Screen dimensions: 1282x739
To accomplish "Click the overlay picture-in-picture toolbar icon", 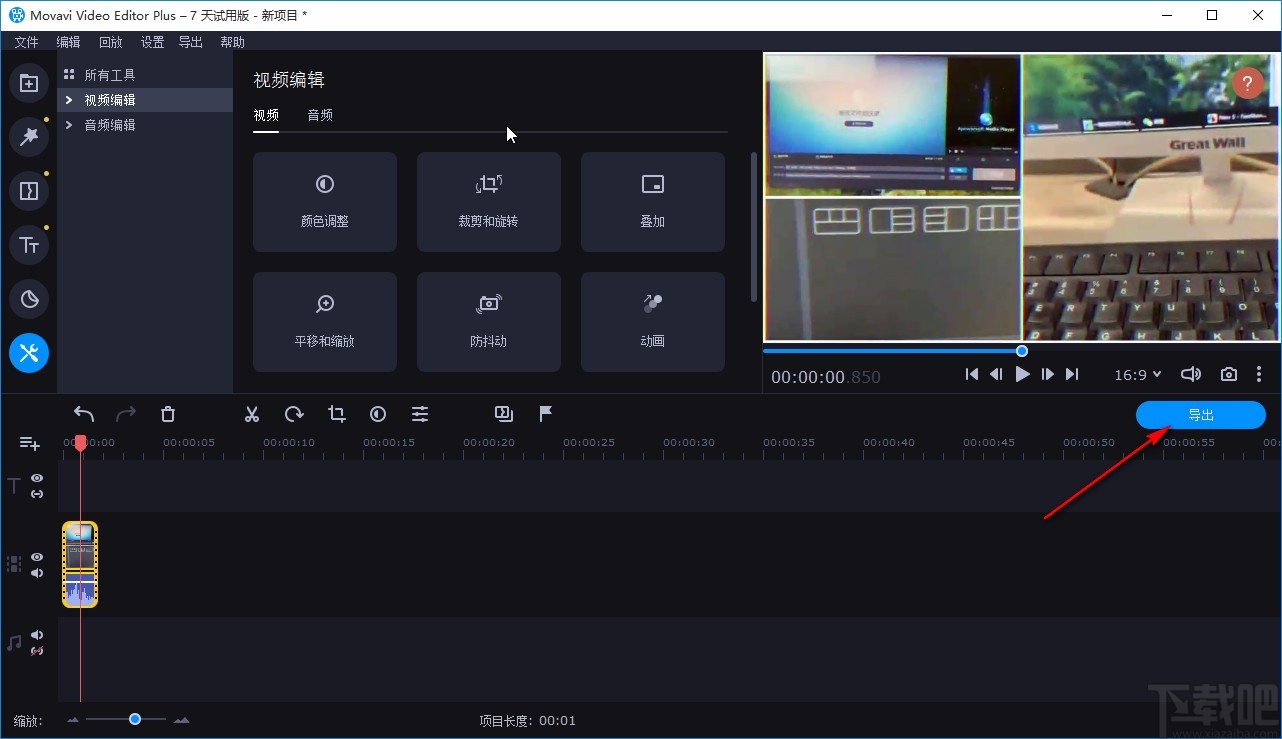I will (x=503, y=413).
